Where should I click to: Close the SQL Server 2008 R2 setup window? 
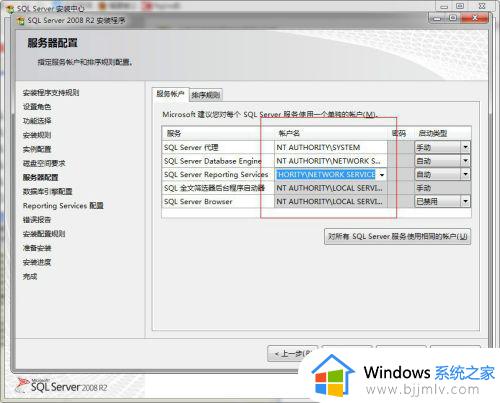click(x=475, y=18)
